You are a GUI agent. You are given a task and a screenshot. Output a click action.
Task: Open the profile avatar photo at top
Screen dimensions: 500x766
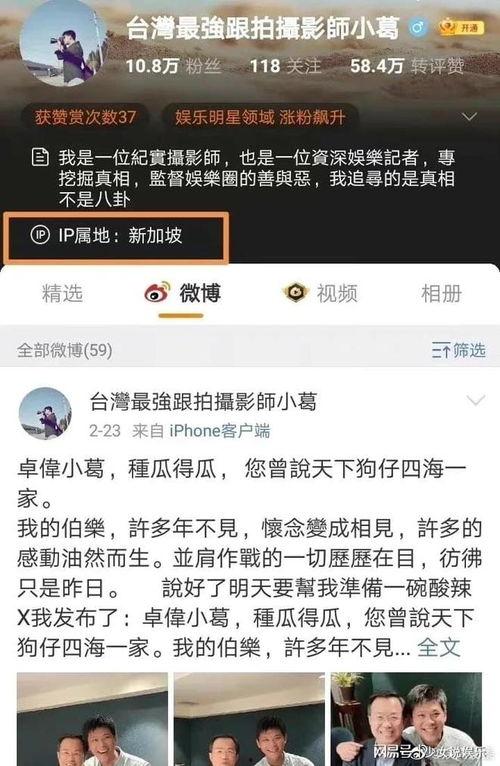(63, 43)
